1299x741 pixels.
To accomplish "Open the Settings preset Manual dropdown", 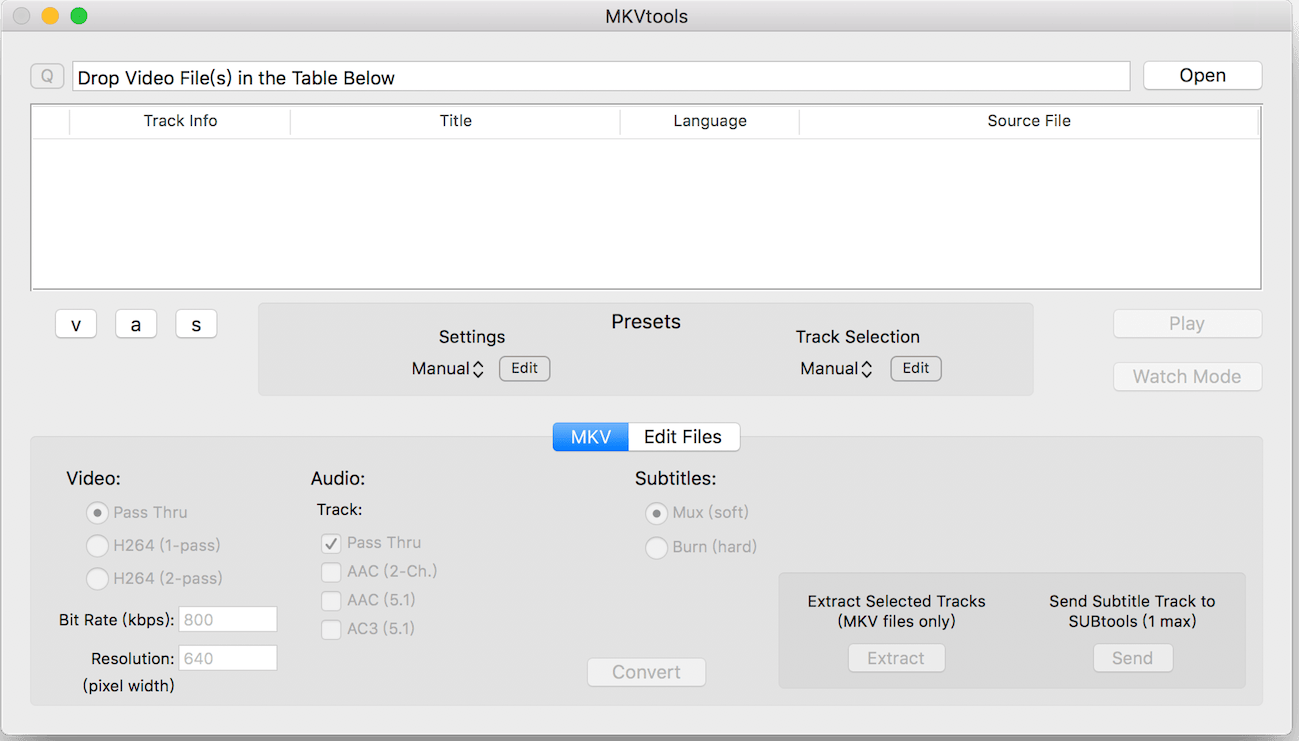I will (448, 369).
